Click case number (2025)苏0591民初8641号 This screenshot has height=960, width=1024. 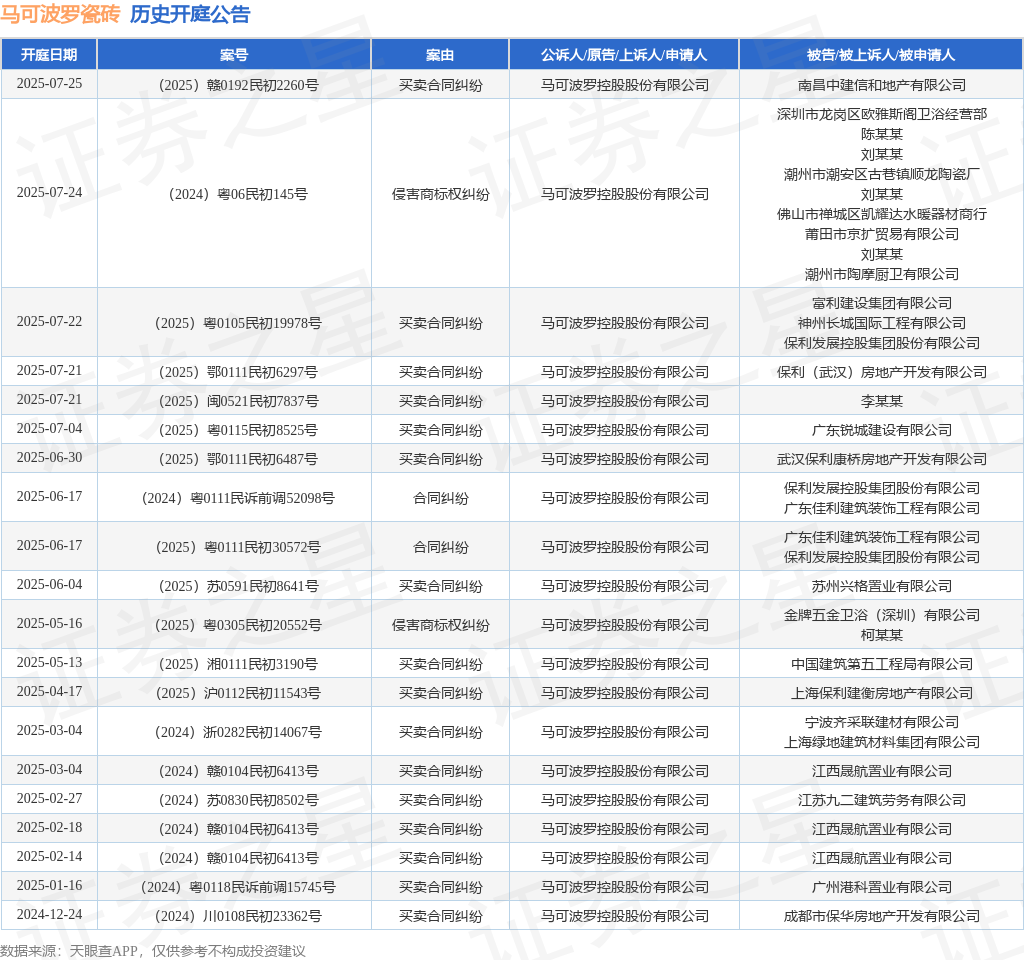(x=238, y=586)
